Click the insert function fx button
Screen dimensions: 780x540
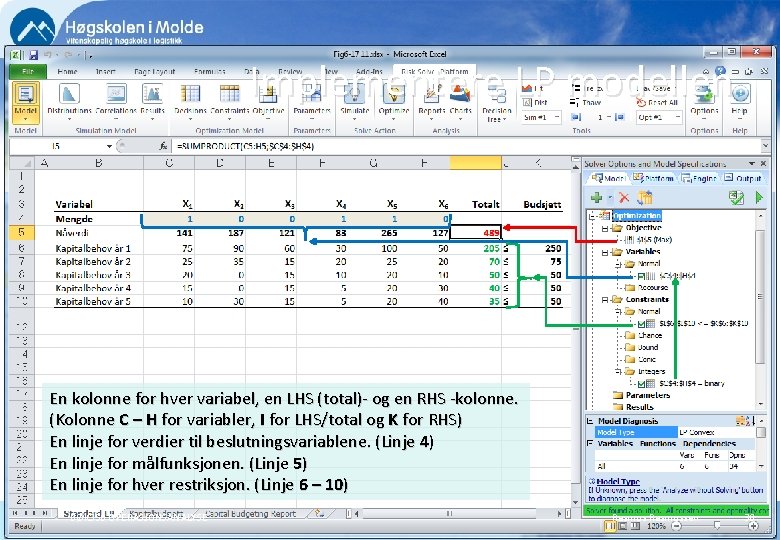point(163,146)
